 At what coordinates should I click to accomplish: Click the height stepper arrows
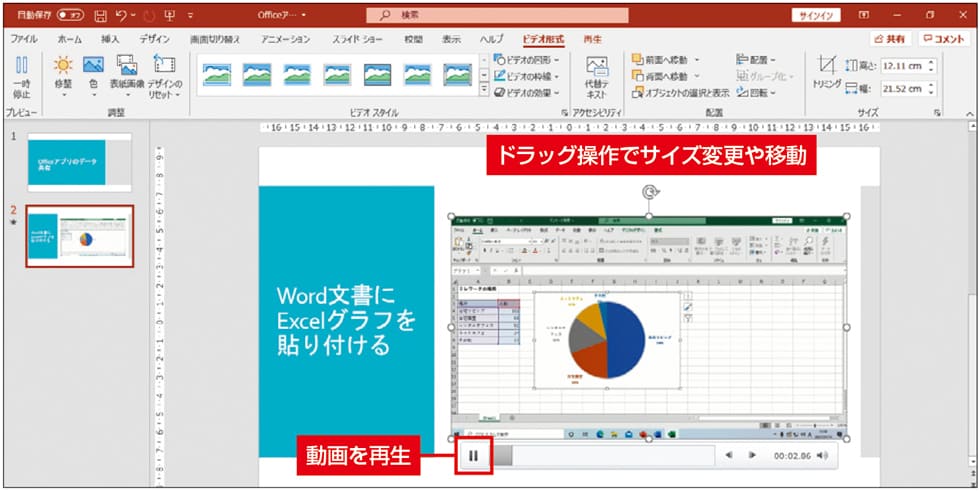(932, 66)
